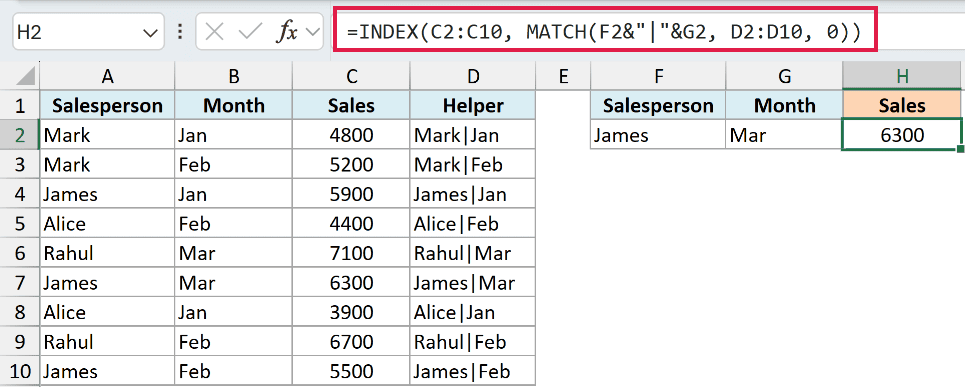Select cell with sales value 4400

(x=351, y=223)
